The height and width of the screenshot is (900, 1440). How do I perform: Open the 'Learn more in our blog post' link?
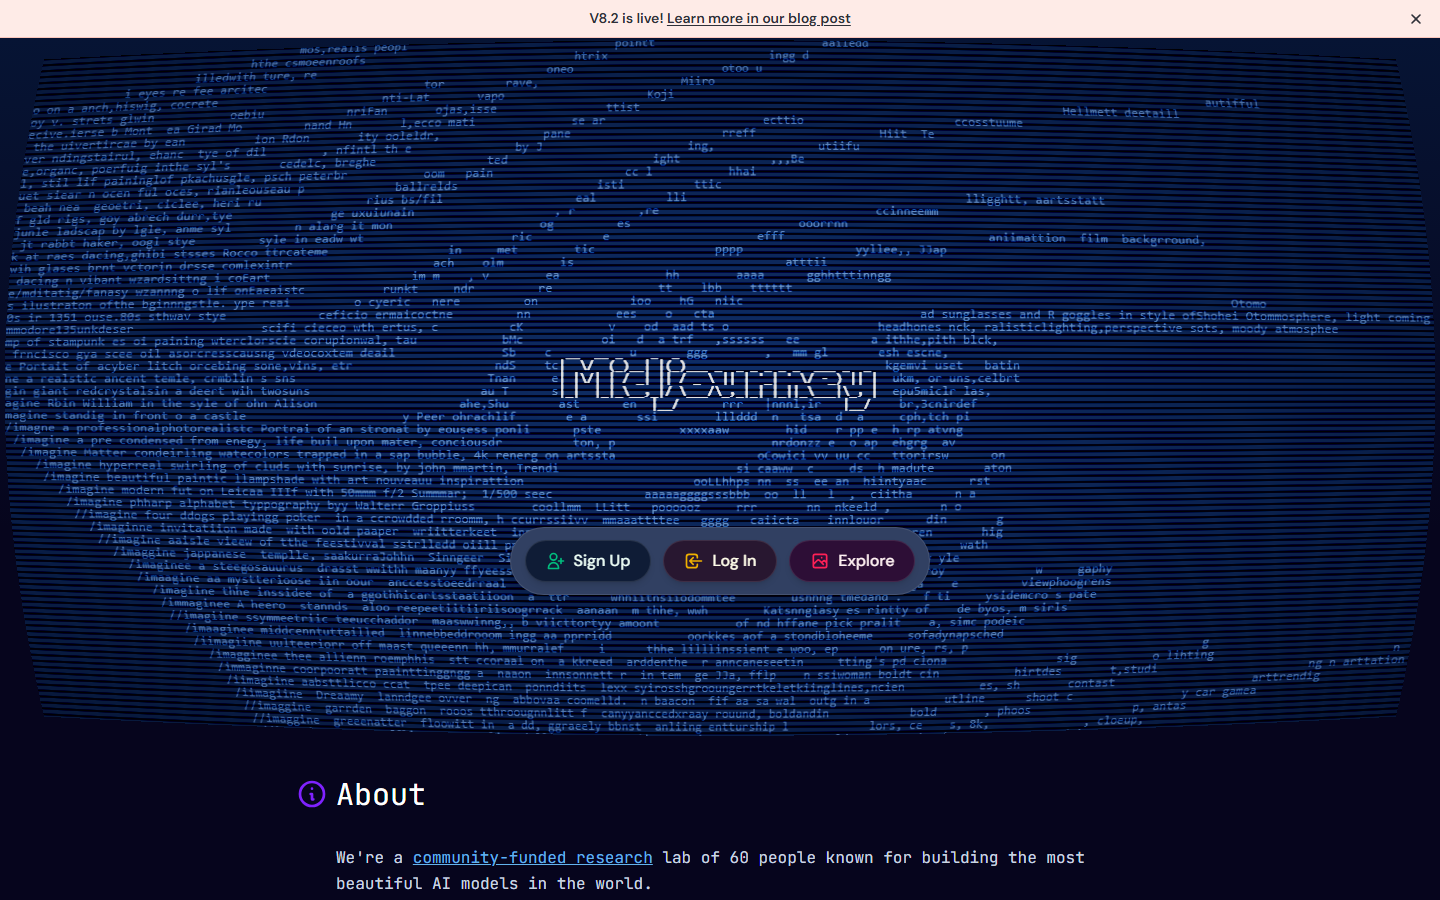[x=758, y=19]
